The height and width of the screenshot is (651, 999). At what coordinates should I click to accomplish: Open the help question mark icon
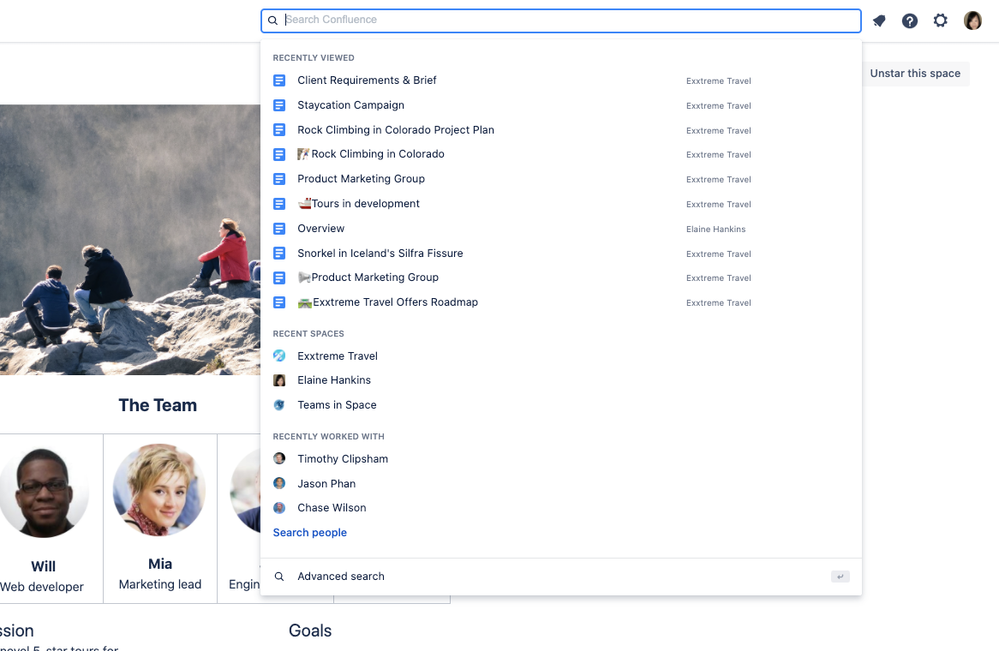tap(910, 21)
